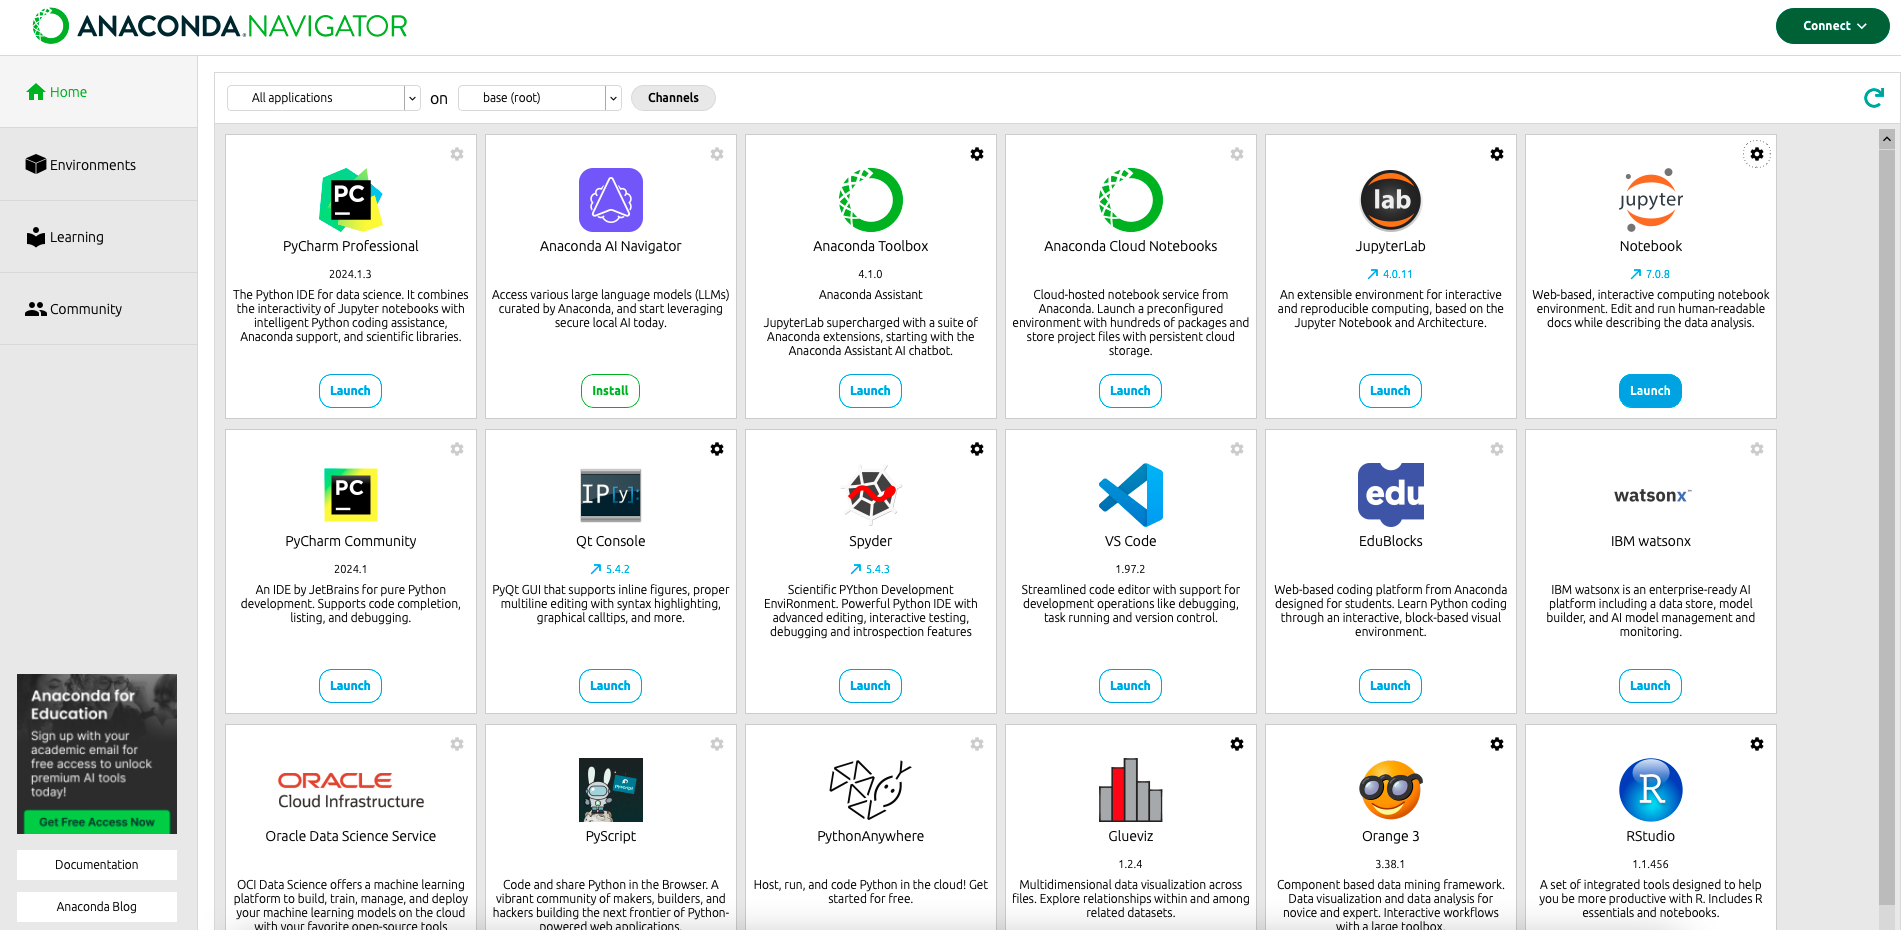Open settings gear for Notebook tile
The height and width of the screenshot is (930, 1901).
coord(1757,154)
